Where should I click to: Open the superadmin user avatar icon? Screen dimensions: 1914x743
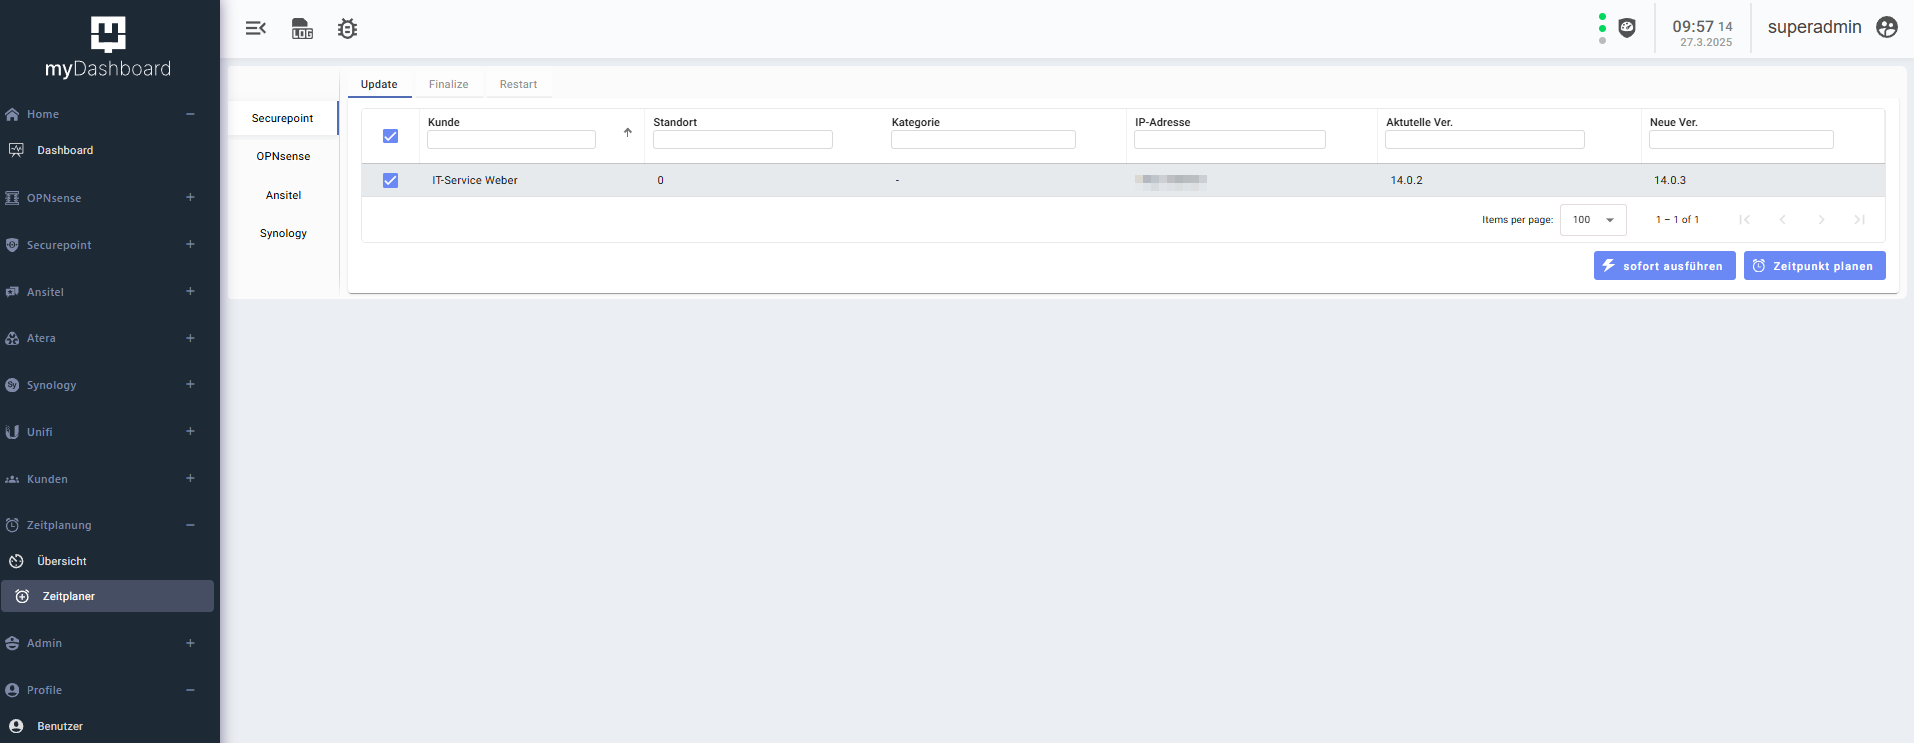click(x=1887, y=27)
